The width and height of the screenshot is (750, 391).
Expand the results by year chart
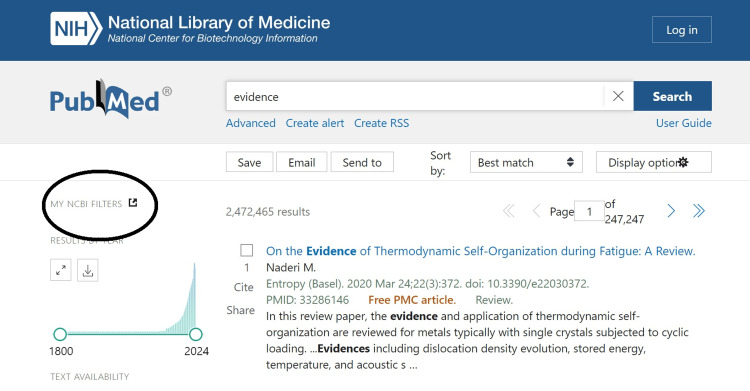tap(61, 270)
